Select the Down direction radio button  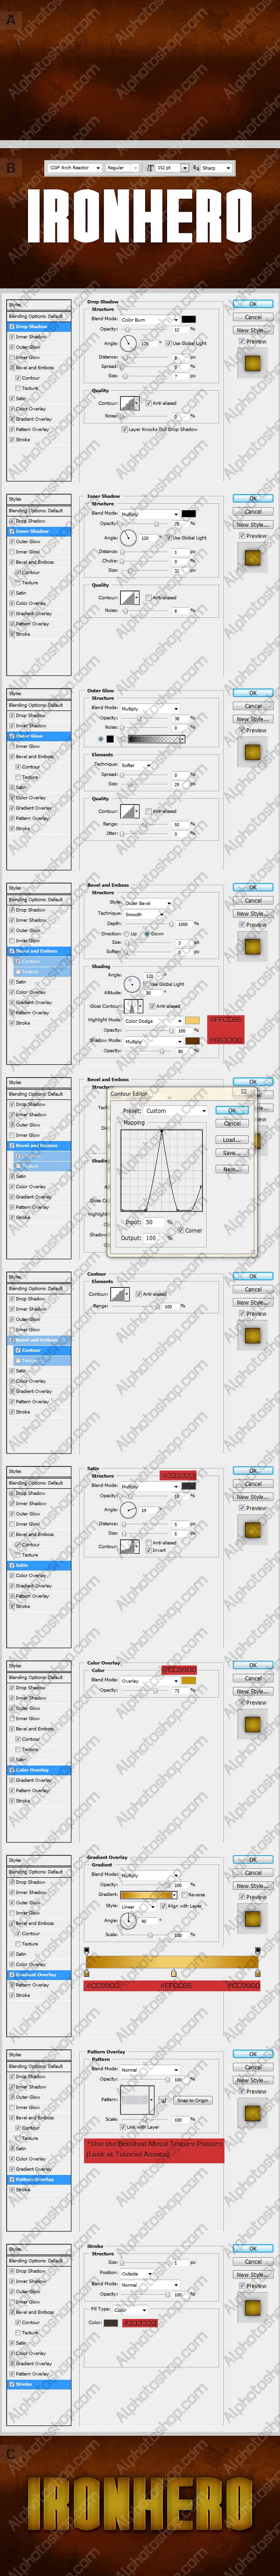[x=146, y=934]
